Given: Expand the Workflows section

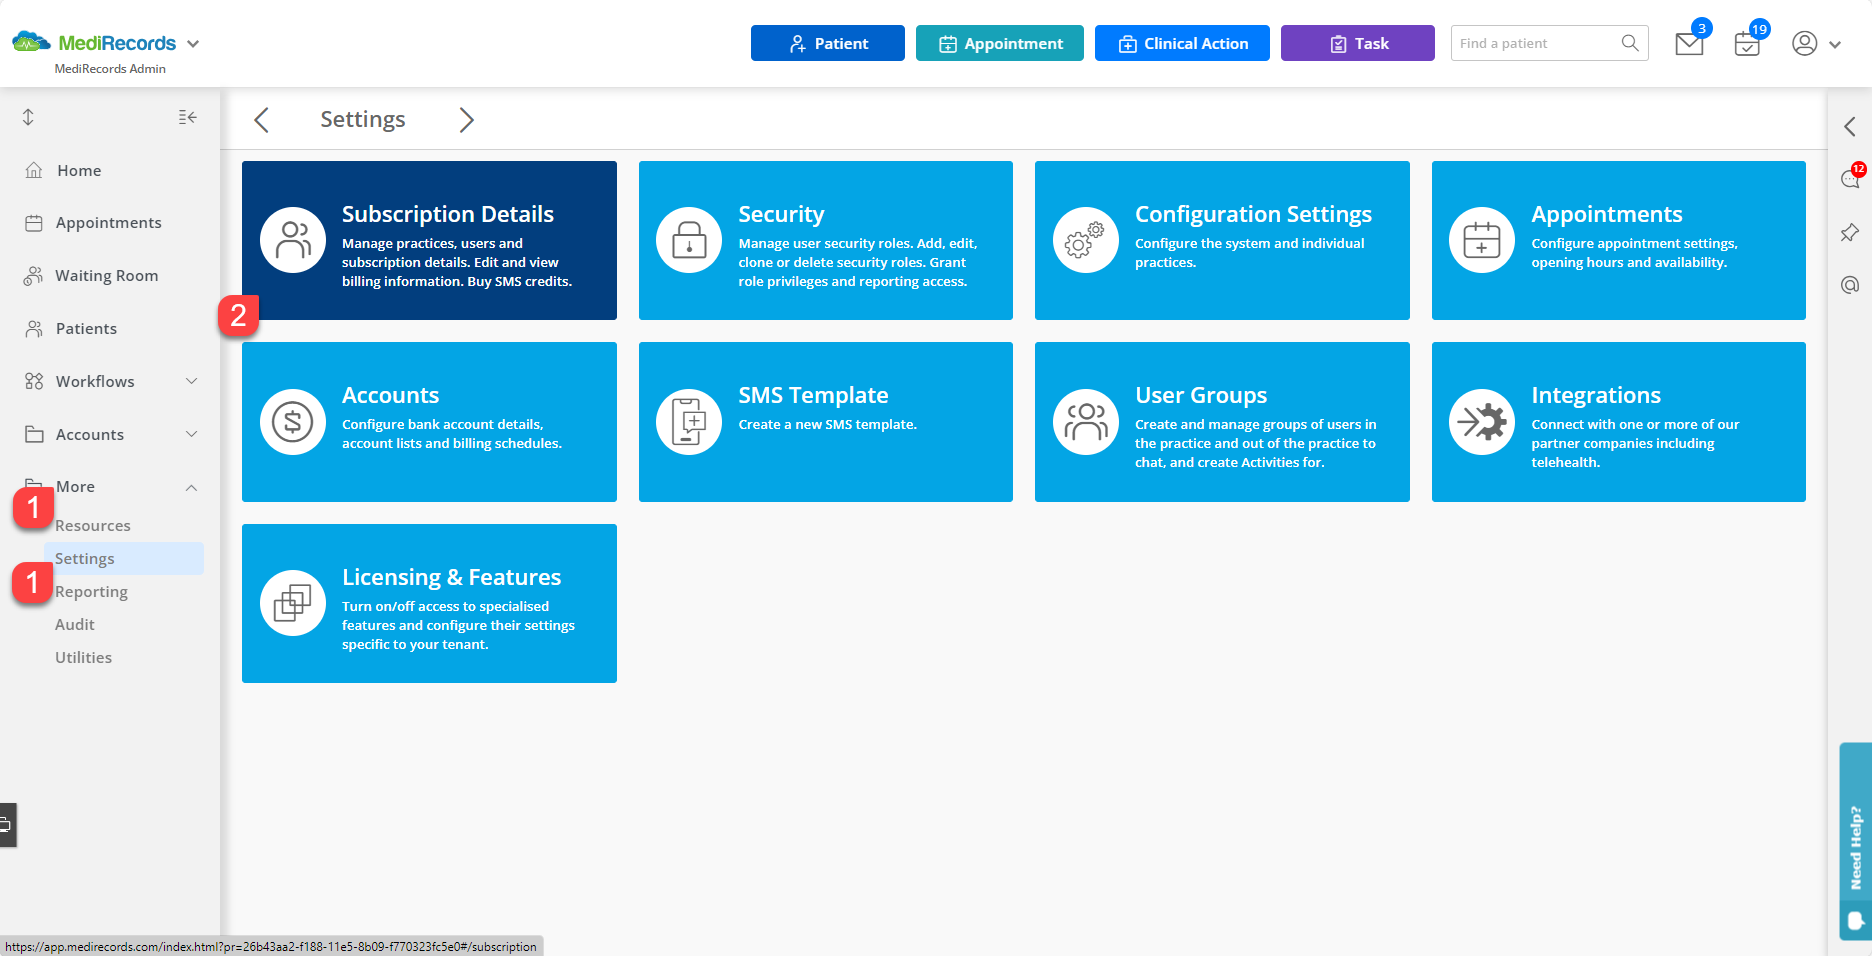Looking at the screenshot, I should 191,381.
